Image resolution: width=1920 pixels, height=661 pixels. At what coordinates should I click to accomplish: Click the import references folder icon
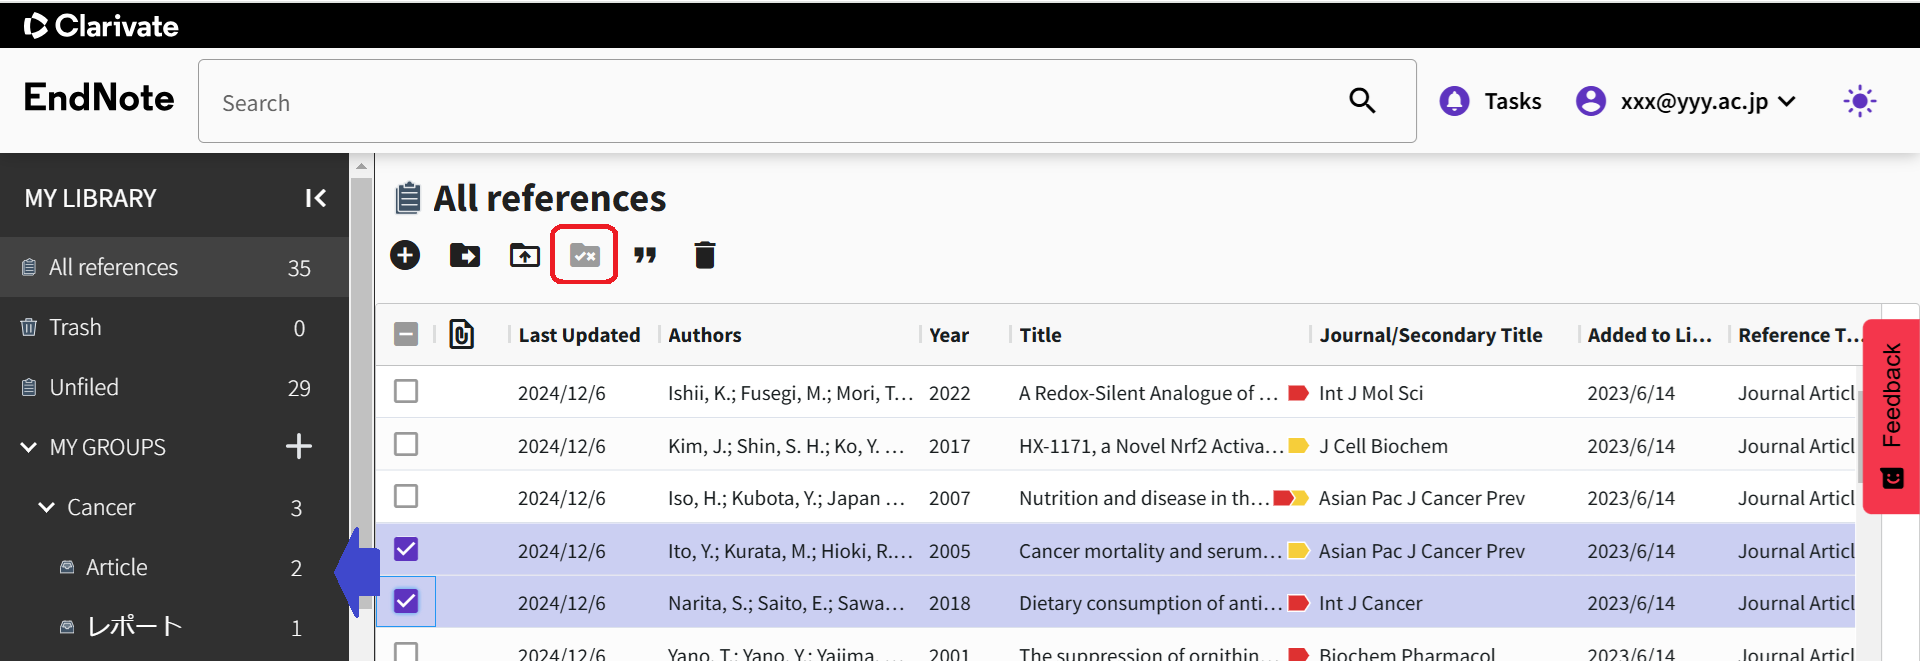(525, 255)
